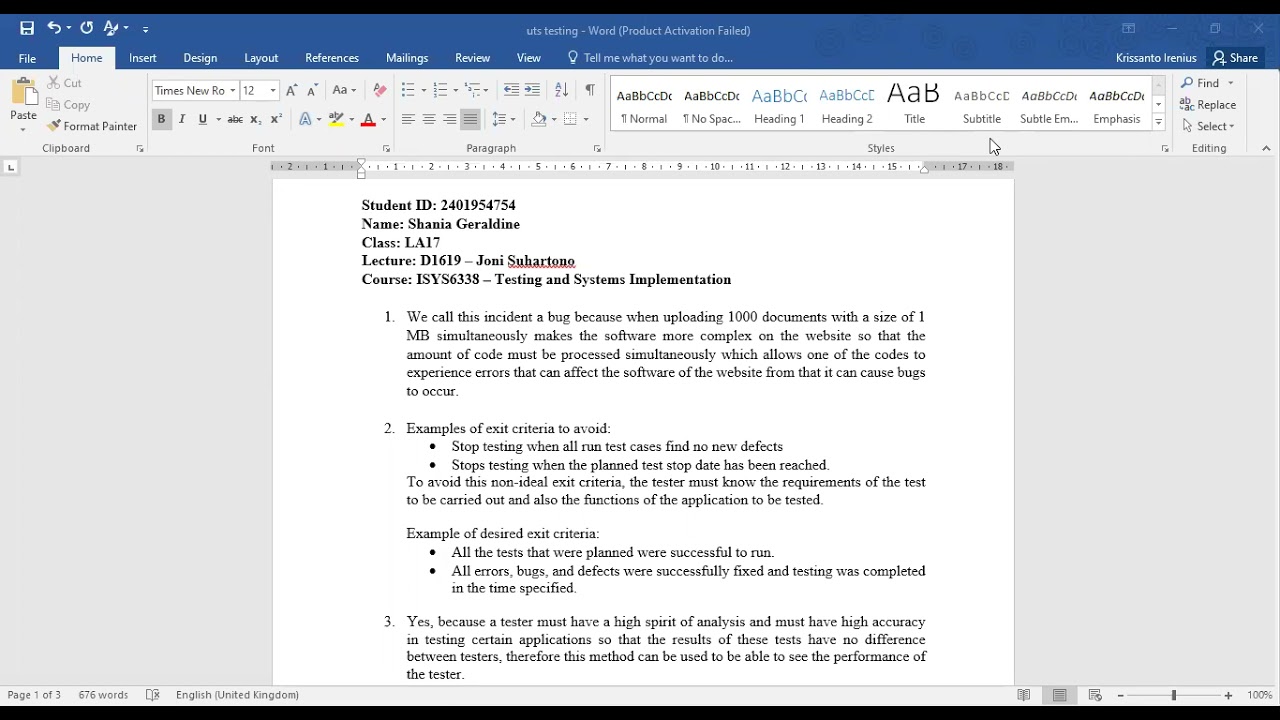The width and height of the screenshot is (1280, 720).
Task: Cut the selected text
Action: tap(64, 83)
